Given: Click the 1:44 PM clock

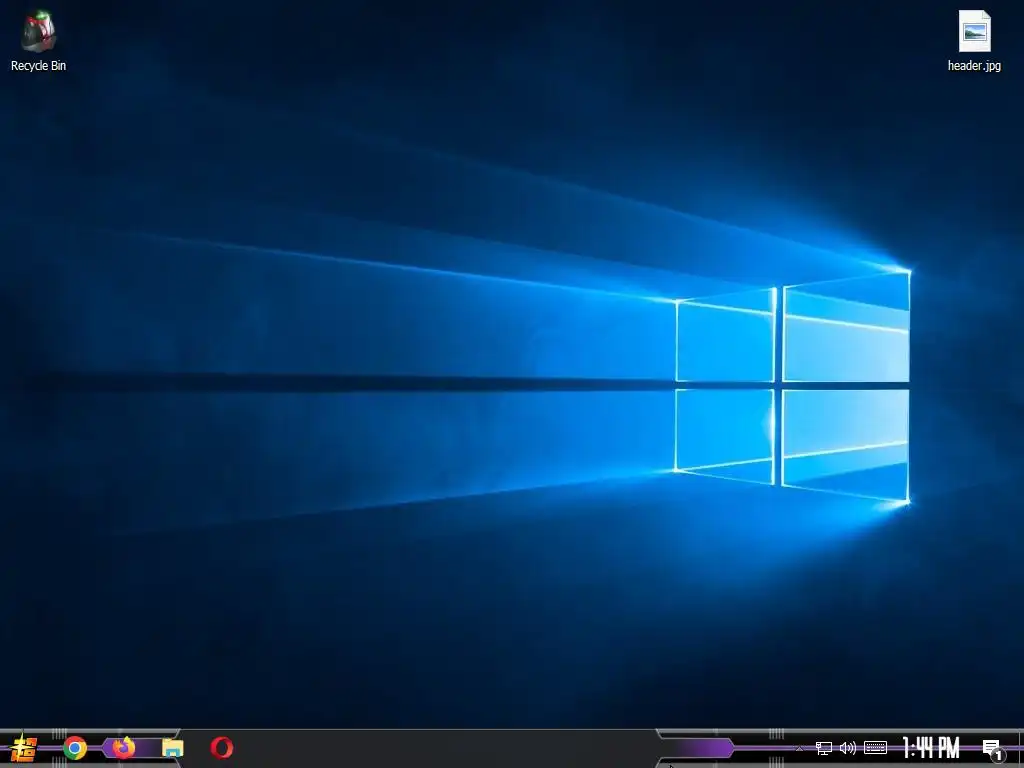Looking at the screenshot, I should point(931,748).
